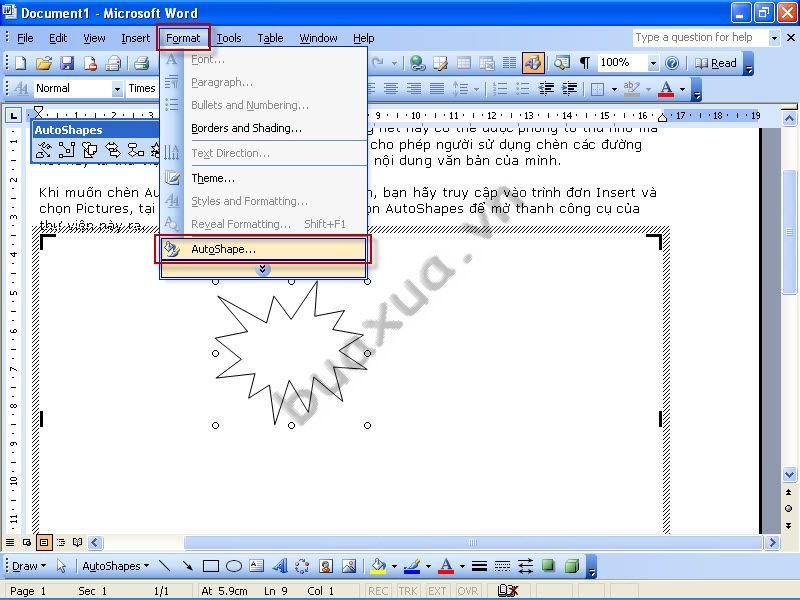Image resolution: width=800 pixels, height=600 pixels.
Task: Open the Zoom dropdown showing 100%
Action: [x=653, y=63]
